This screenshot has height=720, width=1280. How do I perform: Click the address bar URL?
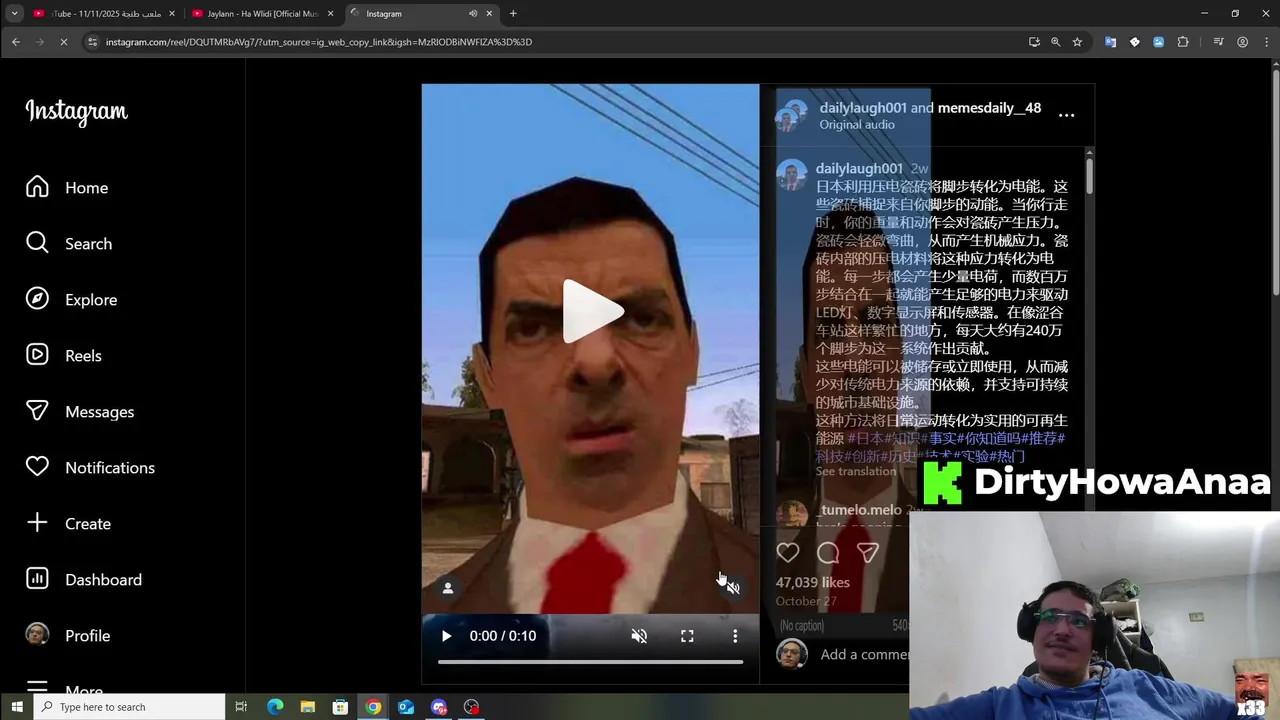(319, 42)
